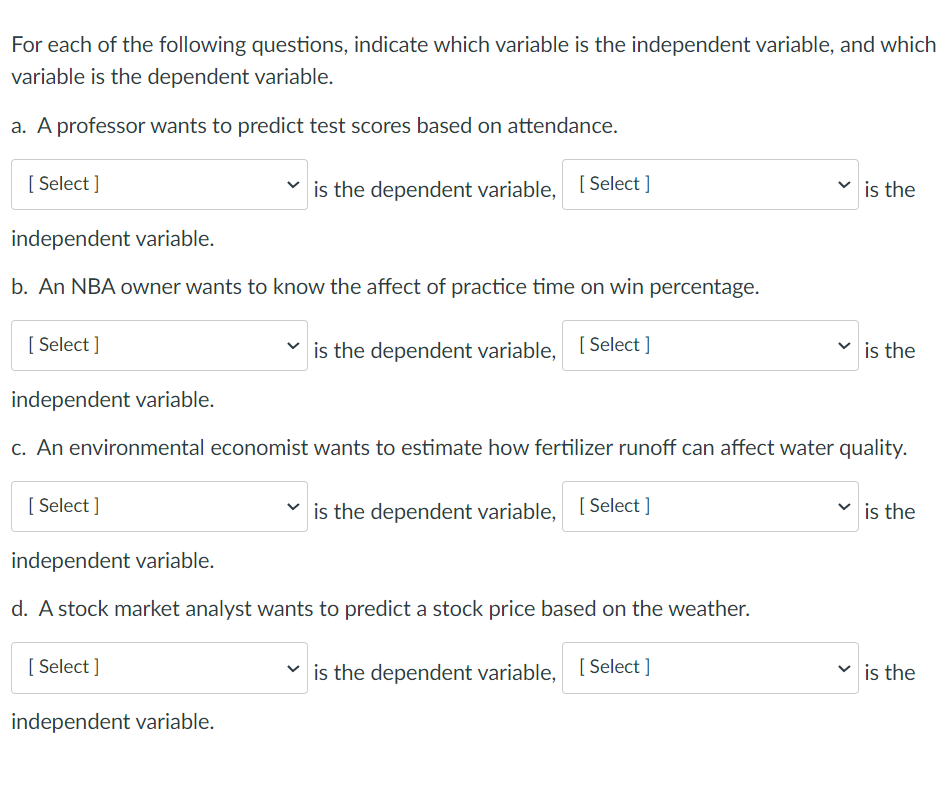Click the [ Select ] placeholder text in question d

point(63,666)
